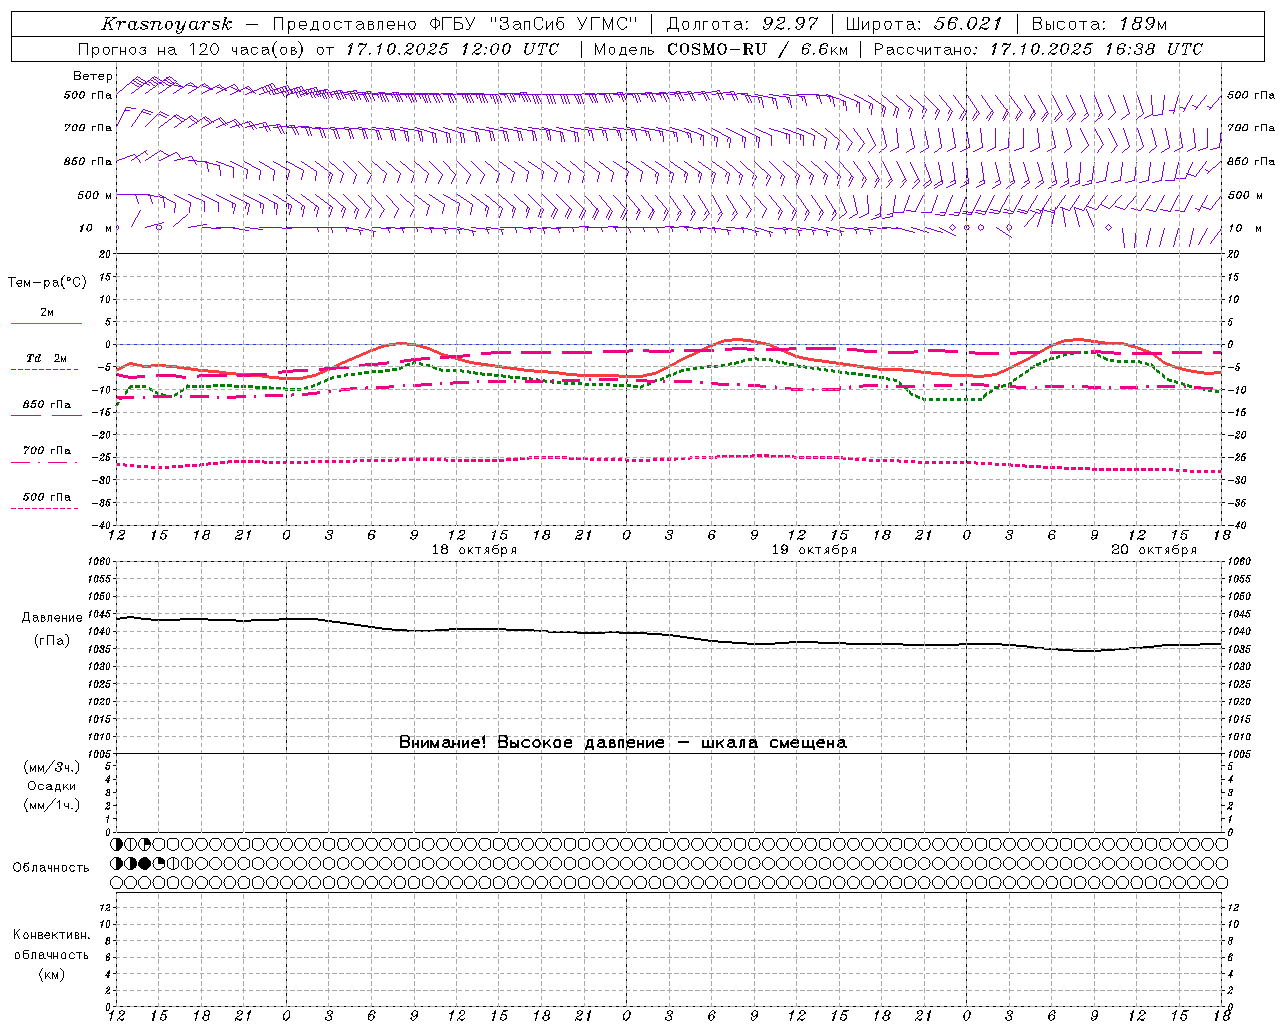Click the '18 октября' date label
This screenshot has width=1280, height=1024.
point(474,550)
